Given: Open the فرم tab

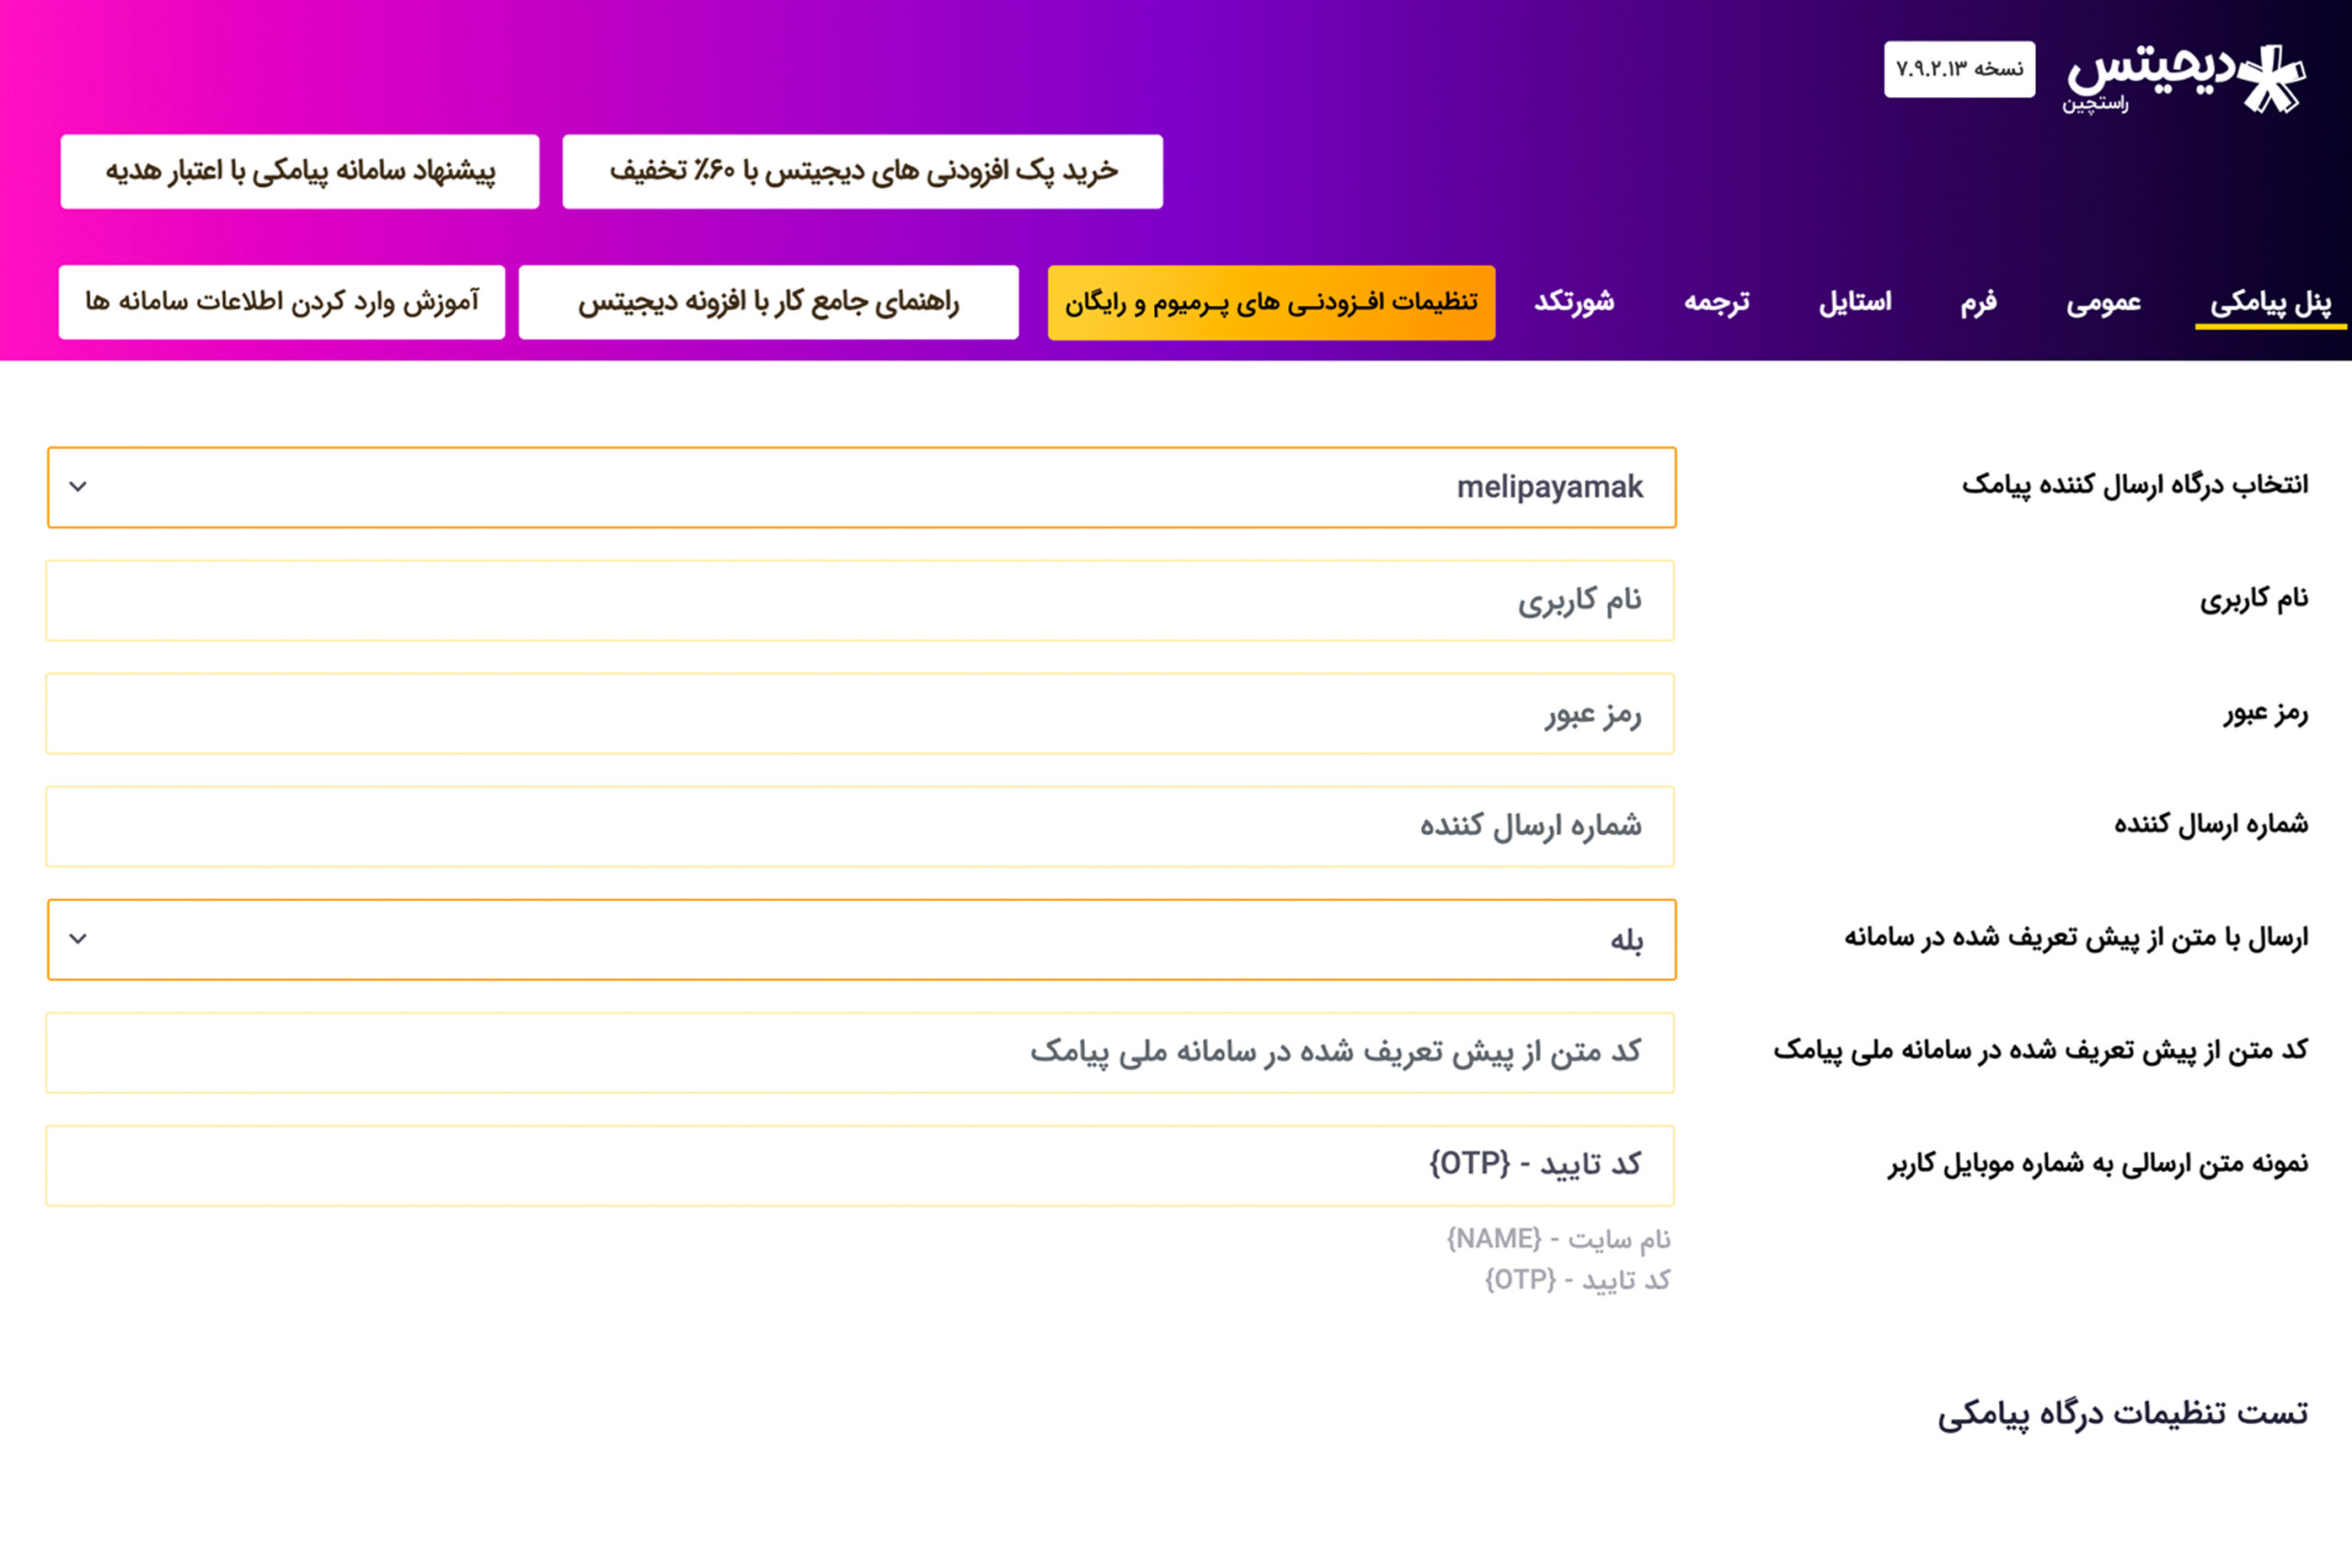Looking at the screenshot, I should point(1978,302).
